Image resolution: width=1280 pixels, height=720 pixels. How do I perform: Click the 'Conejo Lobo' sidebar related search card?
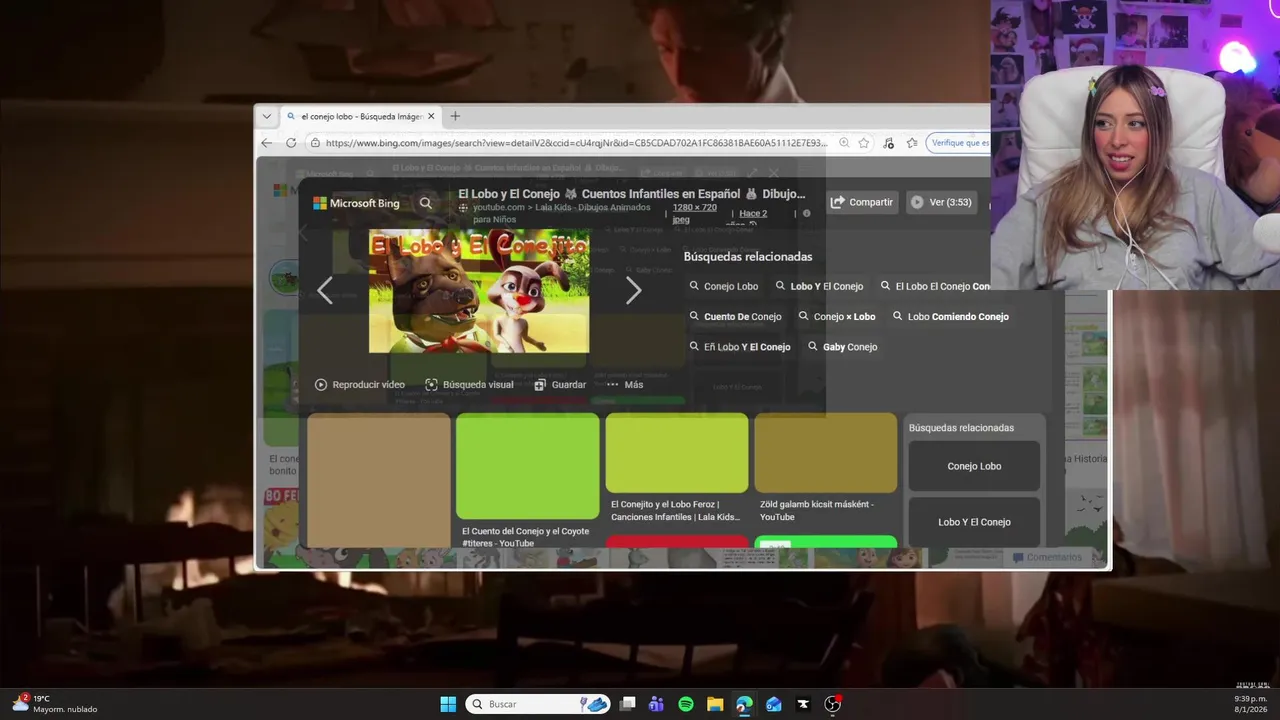coord(974,466)
